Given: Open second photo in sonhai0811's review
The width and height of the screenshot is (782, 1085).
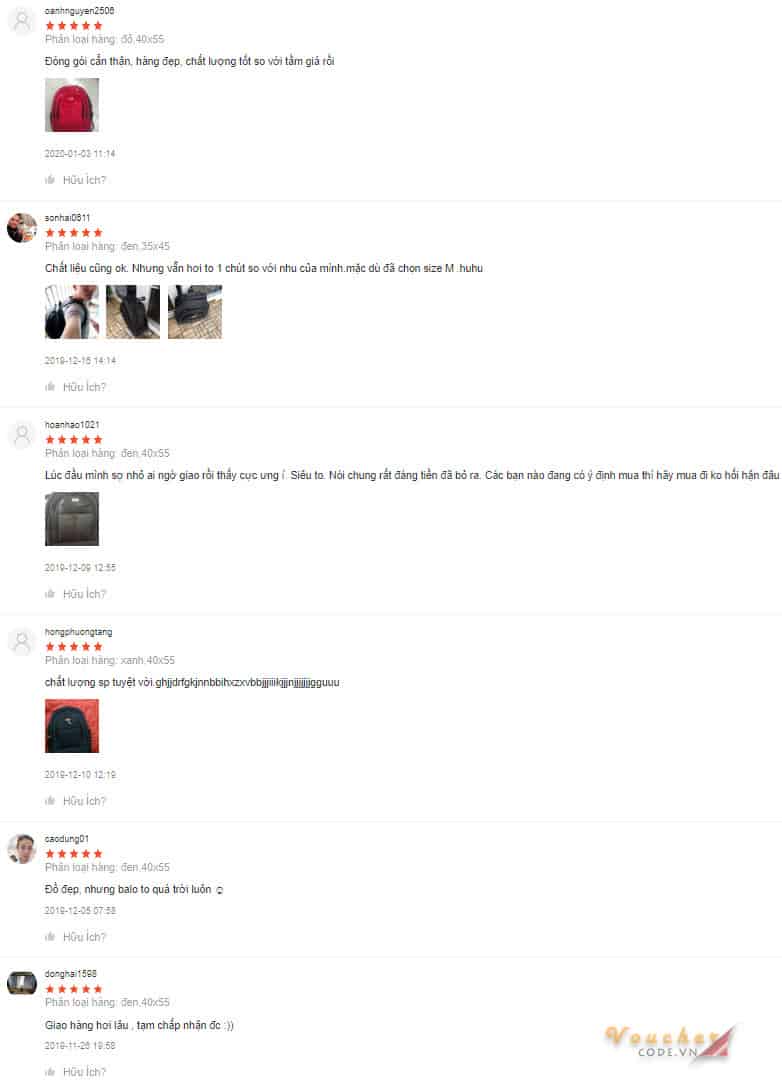Looking at the screenshot, I should coord(133,311).
